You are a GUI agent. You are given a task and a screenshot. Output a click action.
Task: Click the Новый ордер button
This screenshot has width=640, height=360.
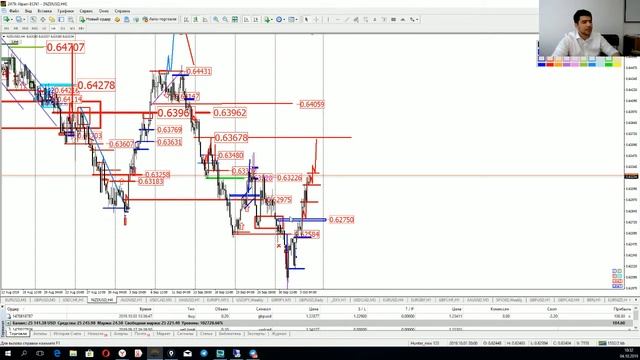(x=95, y=19)
